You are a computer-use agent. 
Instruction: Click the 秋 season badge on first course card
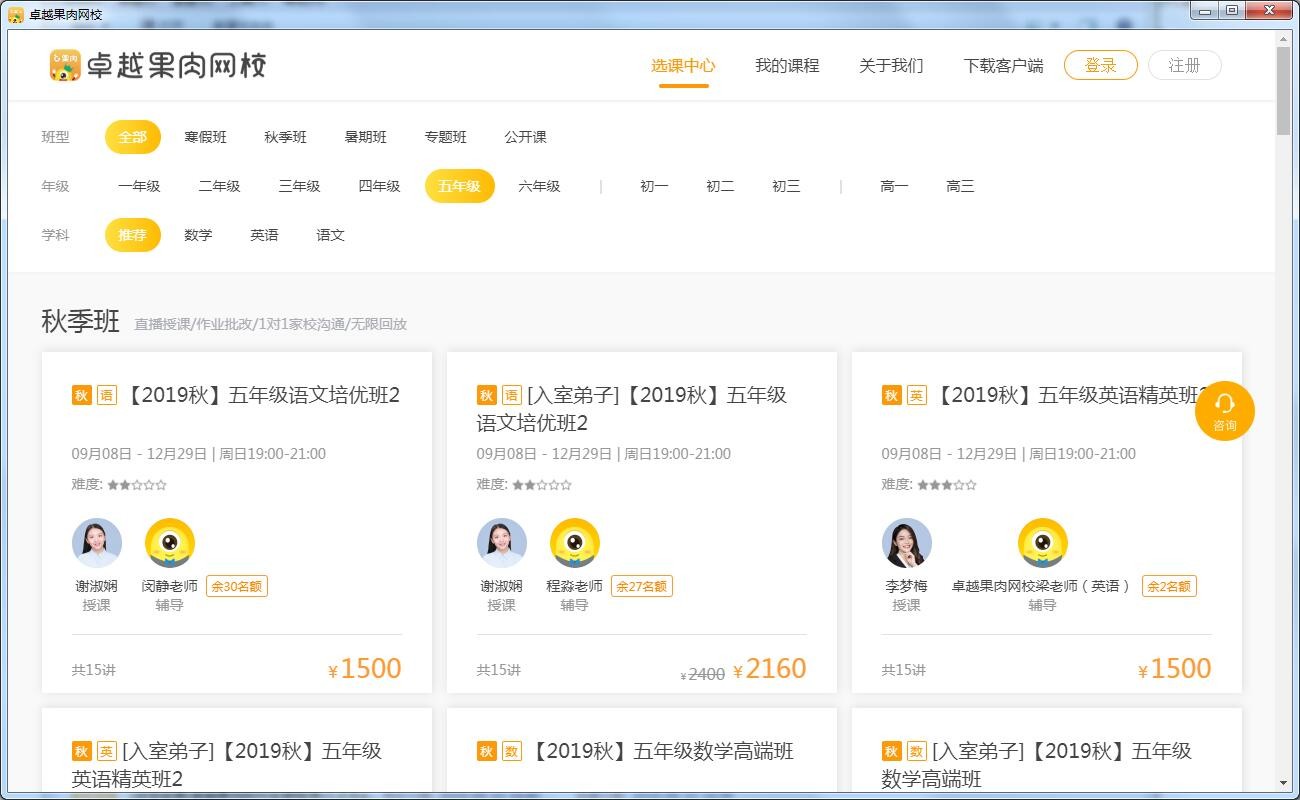click(x=79, y=395)
